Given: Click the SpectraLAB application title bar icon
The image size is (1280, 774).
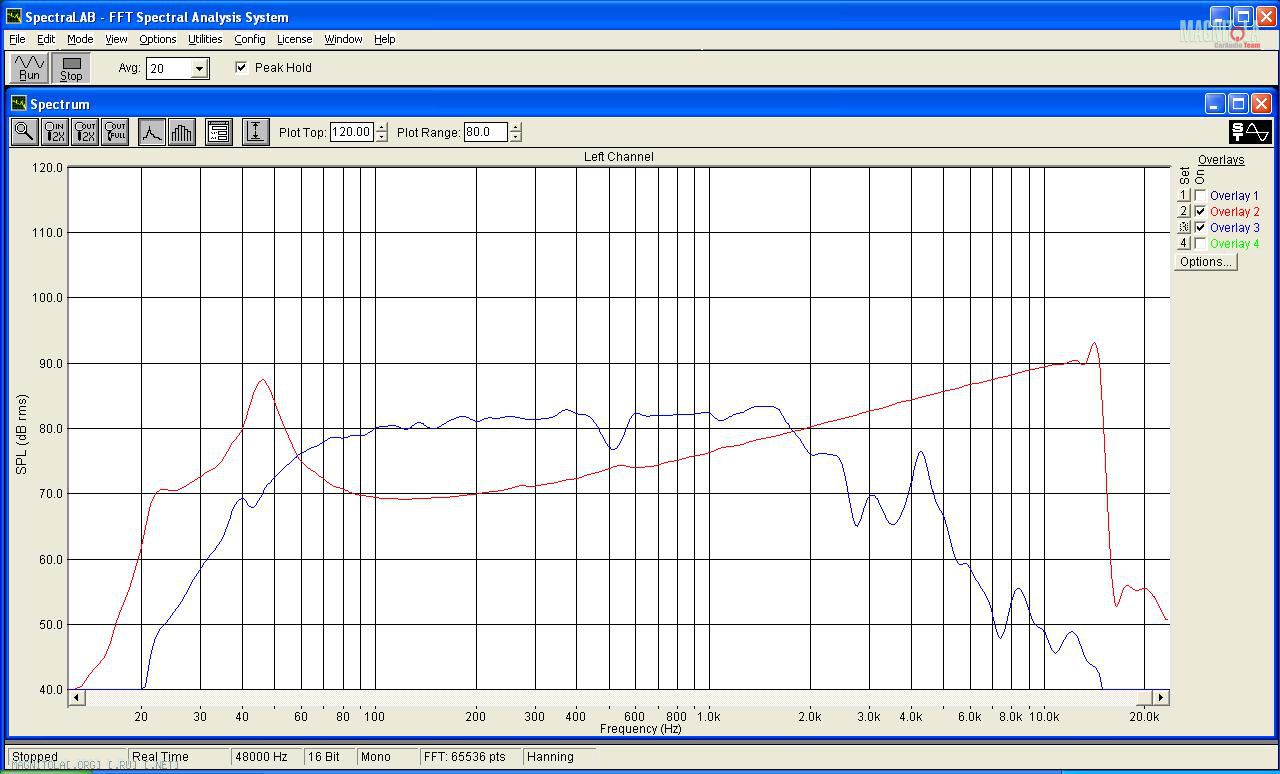Looking at the screenshot, I should tap(13, 17).
